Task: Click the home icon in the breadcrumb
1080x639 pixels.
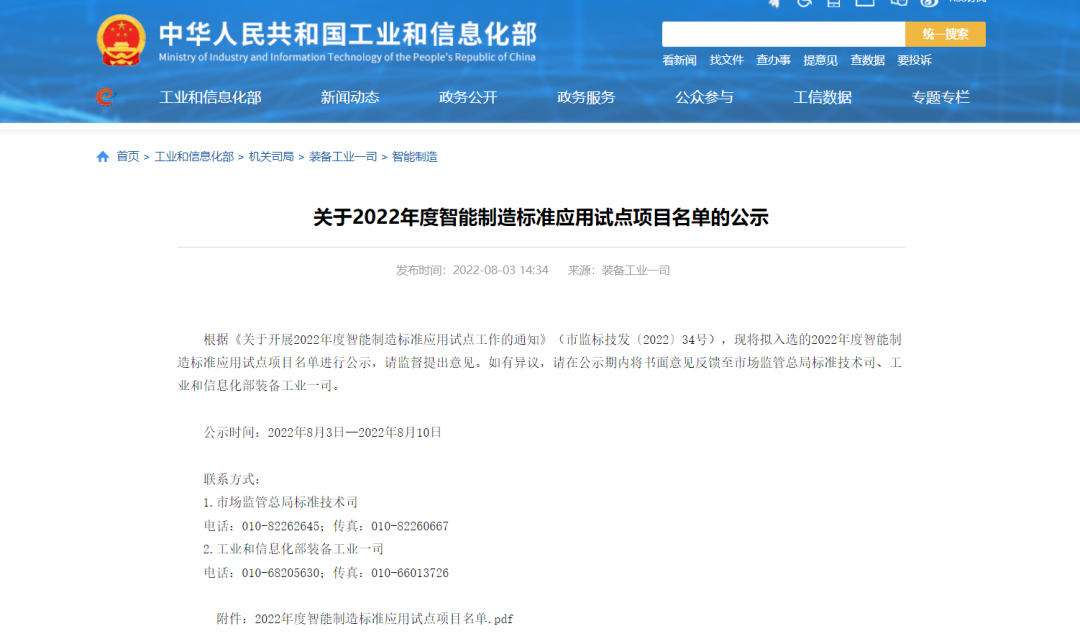Action: tap(103, 157)
